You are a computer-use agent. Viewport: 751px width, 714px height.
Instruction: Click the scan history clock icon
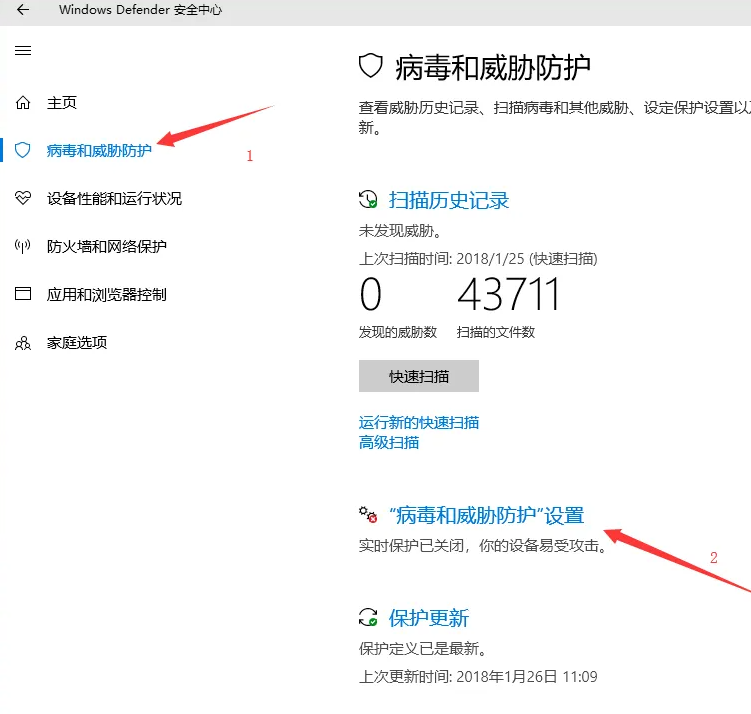coord(368,200)
